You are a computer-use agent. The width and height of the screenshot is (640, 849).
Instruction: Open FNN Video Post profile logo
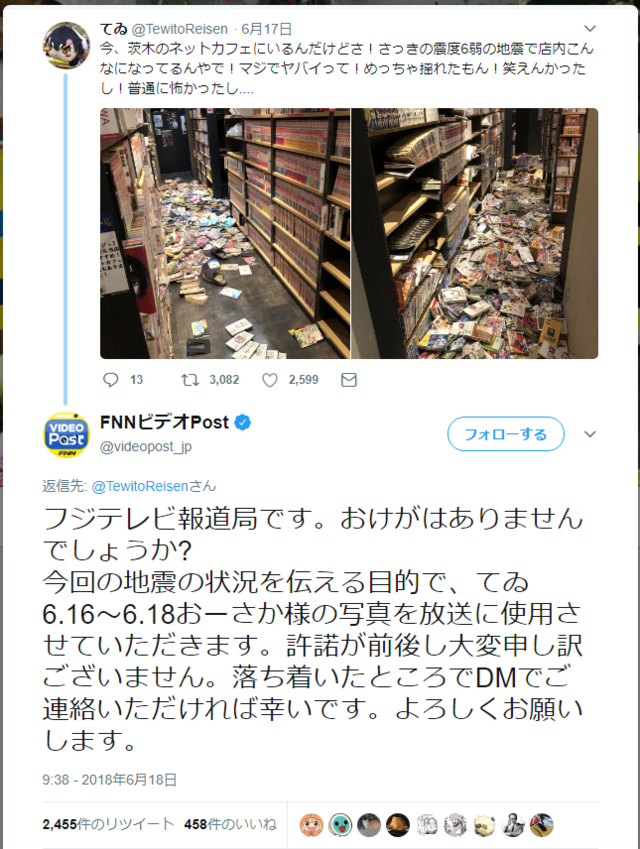click(67, 434)
